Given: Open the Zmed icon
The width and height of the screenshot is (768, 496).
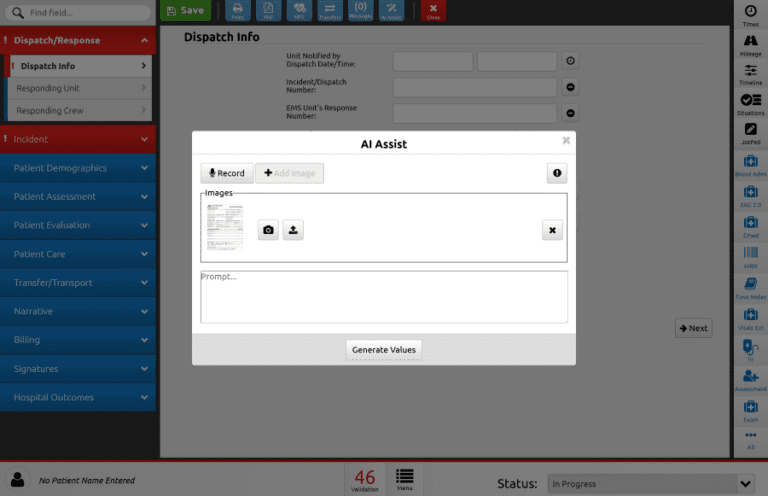Looking at the screenshot, I should pos(750,226).
